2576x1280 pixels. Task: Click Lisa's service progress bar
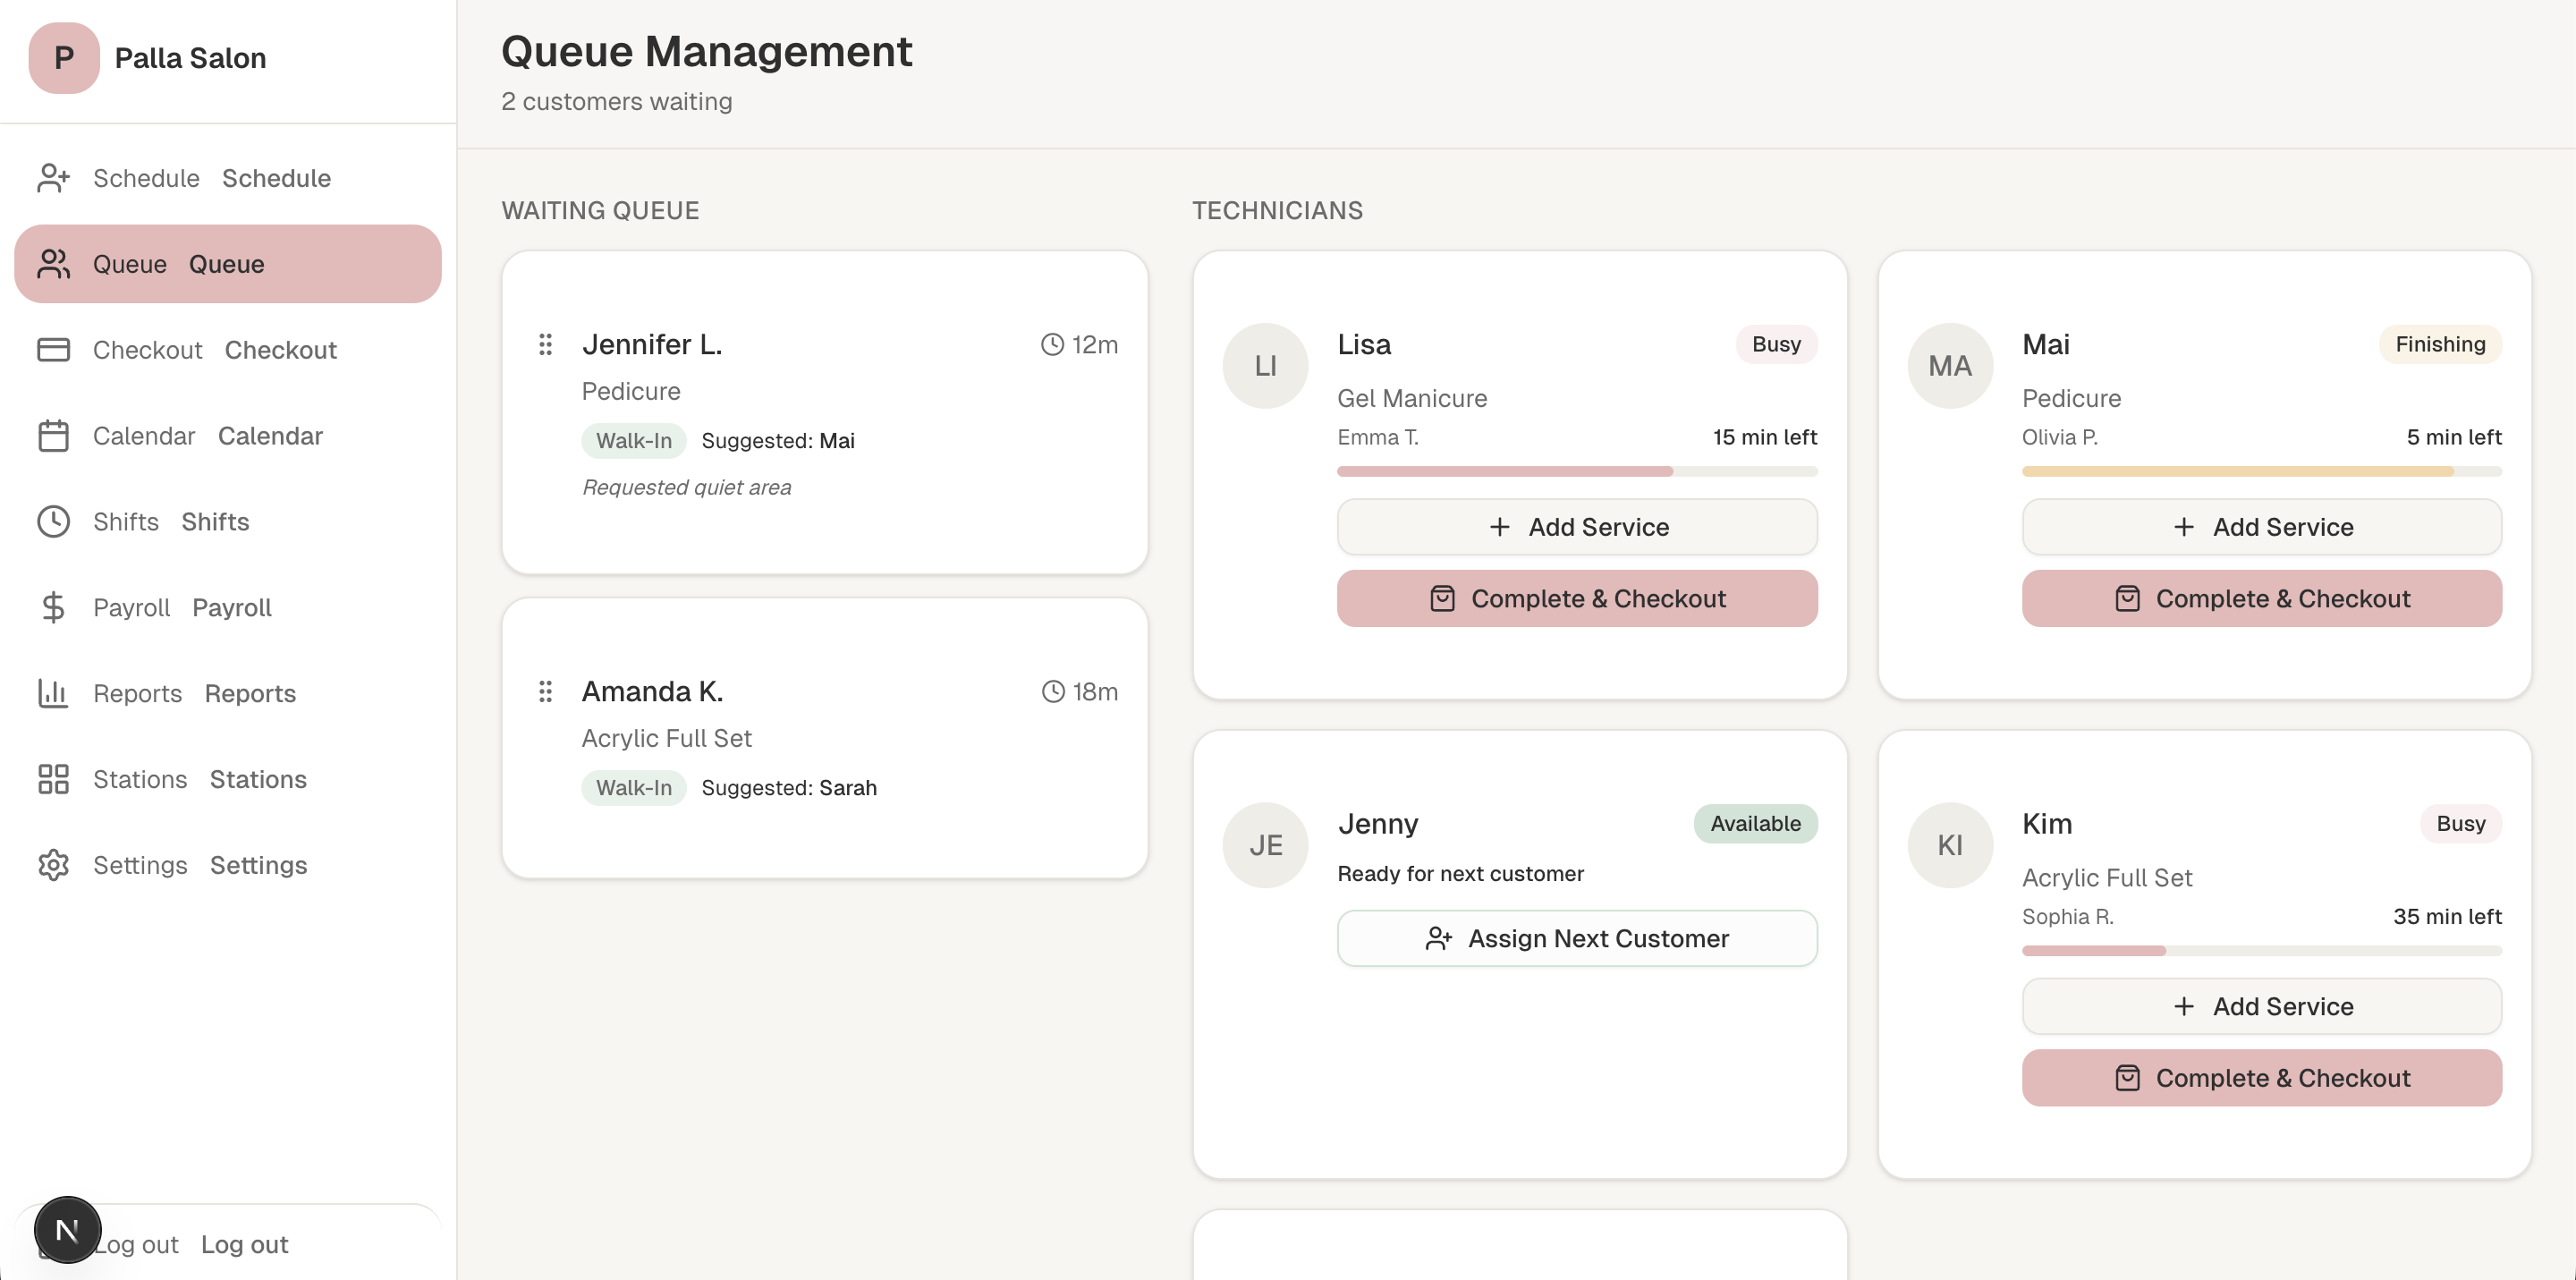tap(1577, 471)
